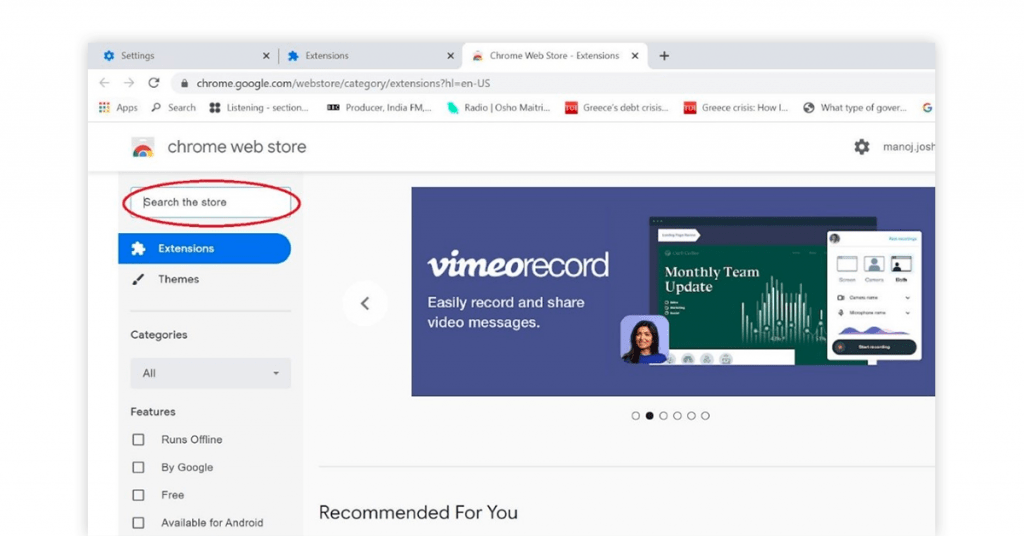Image resolution: width=1024 pixels, height=536 pixels.
Task: Open the Listening - section bookmark
Action: (x=259, y=108)
